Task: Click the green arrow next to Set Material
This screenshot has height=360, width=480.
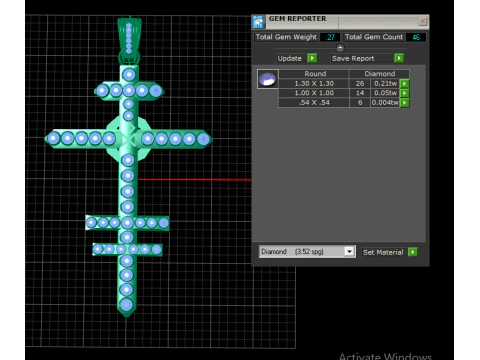Action: (x=413, y=252)
